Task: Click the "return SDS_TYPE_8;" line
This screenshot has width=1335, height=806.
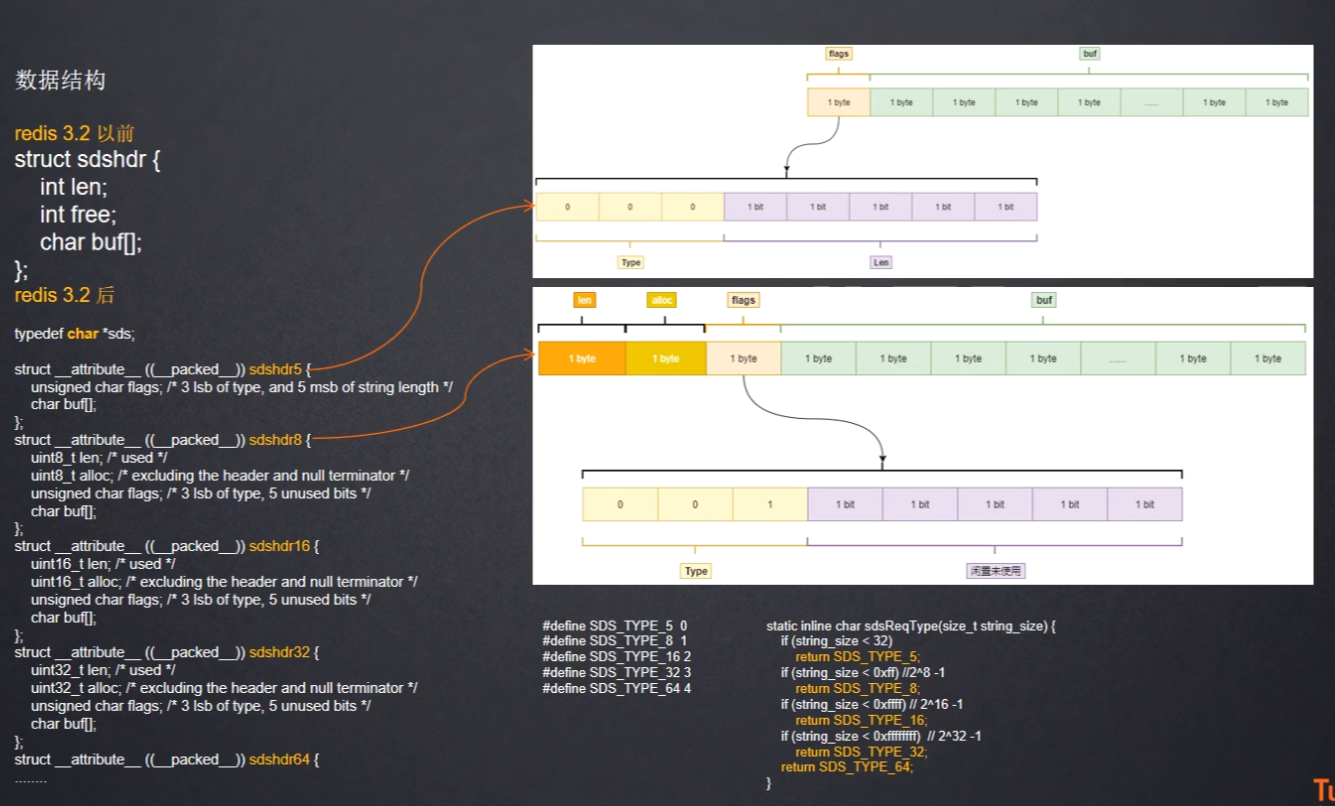Action: [x=858, y=688]
